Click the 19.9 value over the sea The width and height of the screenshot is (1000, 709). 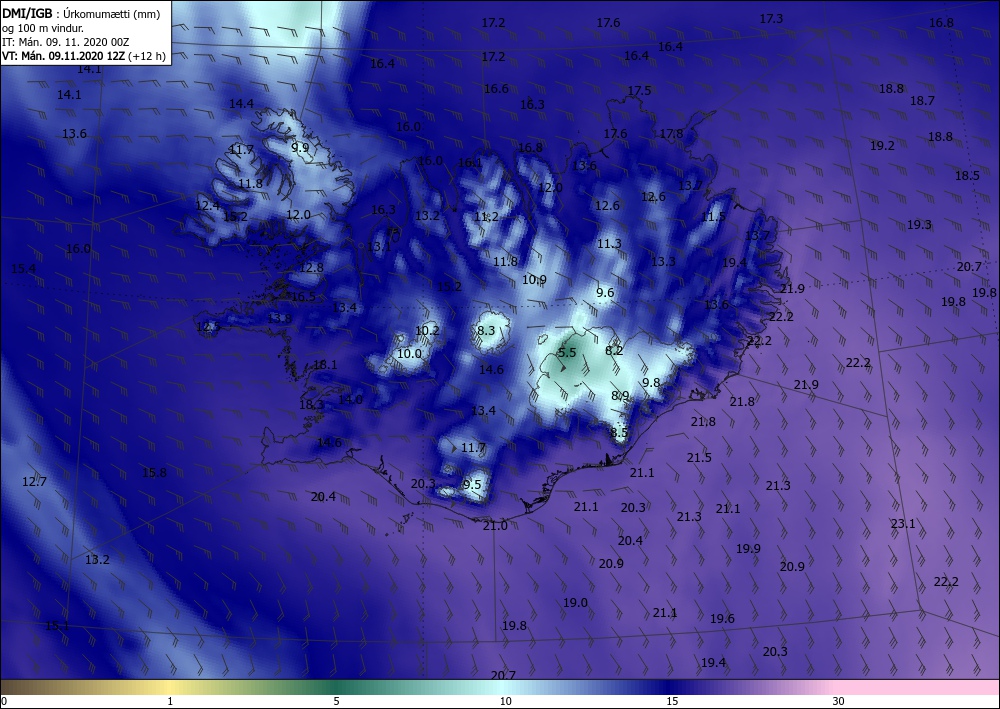pyautogui.click(x=748, y=548)
